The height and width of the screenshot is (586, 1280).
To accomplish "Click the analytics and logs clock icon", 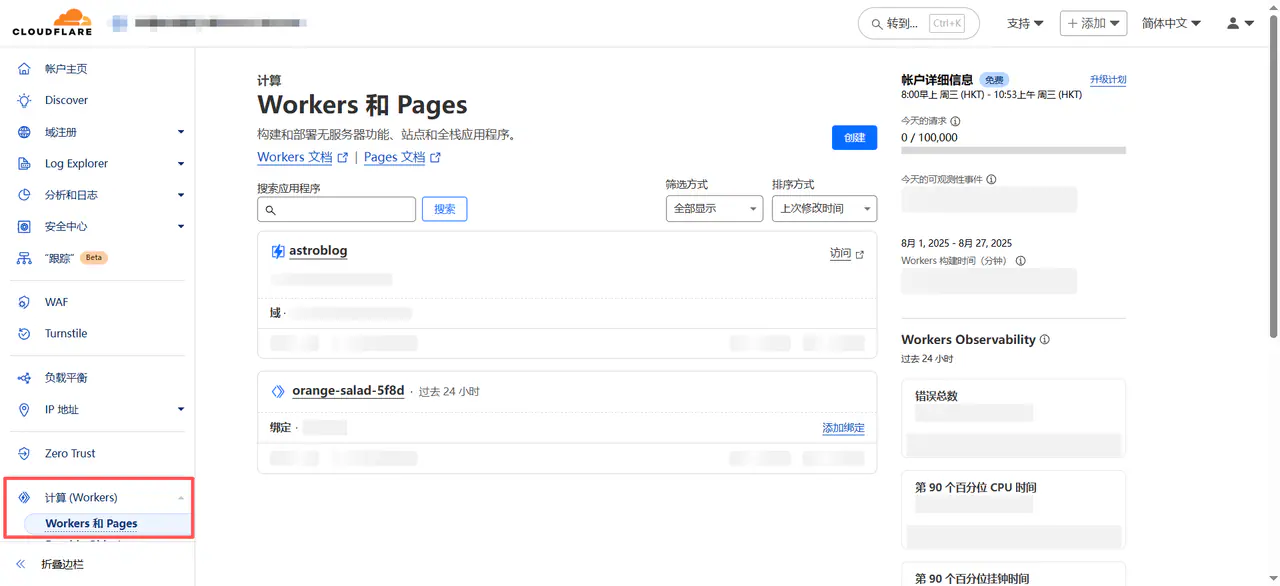I will (24, 195).
